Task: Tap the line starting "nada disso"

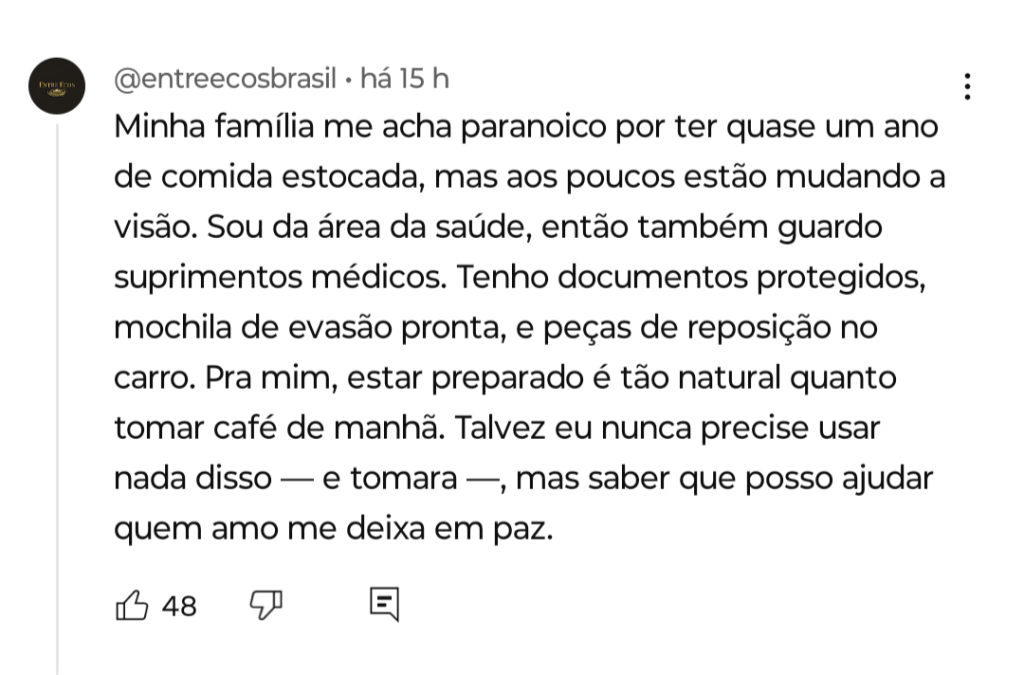Action: click(523, 478)
